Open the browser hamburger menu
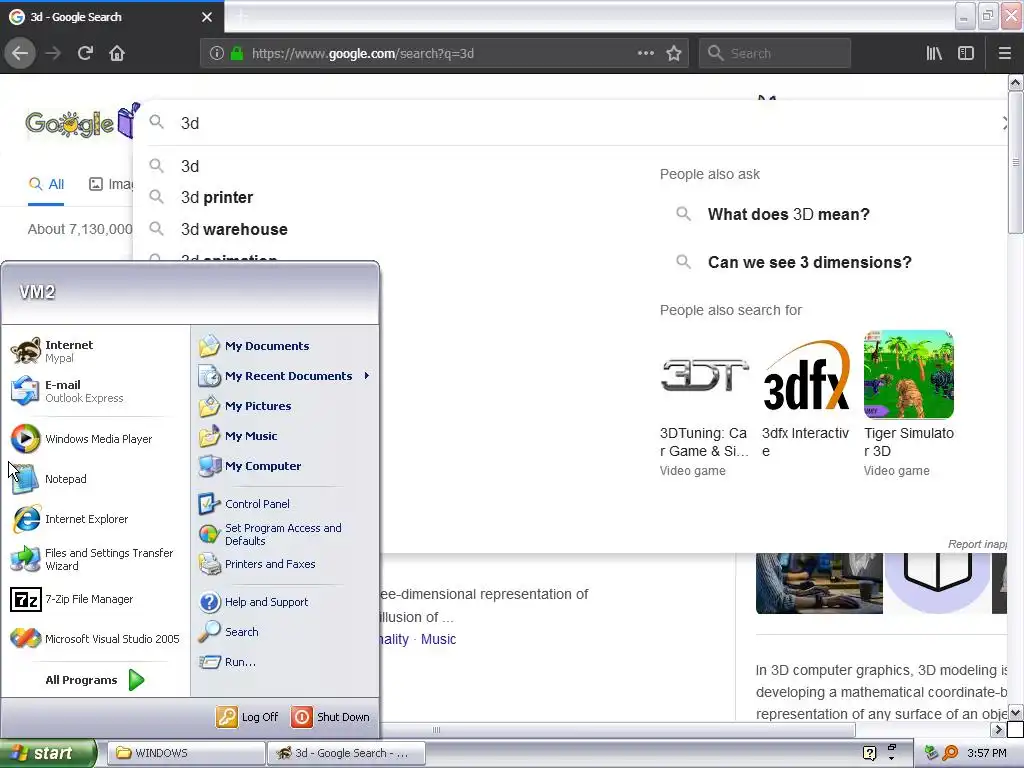Image resolution: width=1024 pixels, height=768 pixels. tap(1005, 54)
